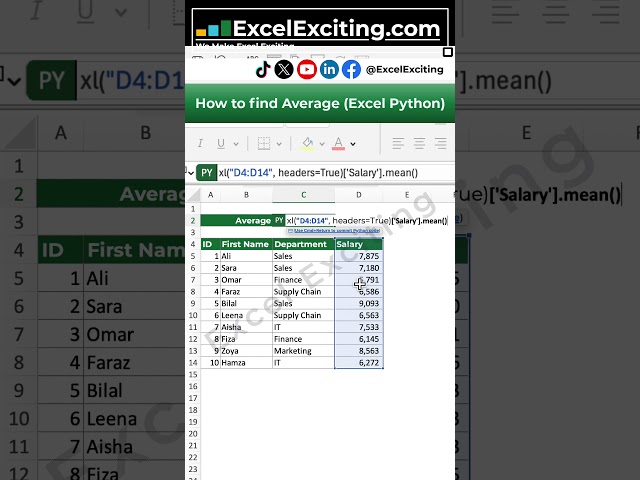Select the salary cell 7,180
Image resolution: width=640 pixels, height=480 pixels.
pyautogui.click(x=359, y=268)
